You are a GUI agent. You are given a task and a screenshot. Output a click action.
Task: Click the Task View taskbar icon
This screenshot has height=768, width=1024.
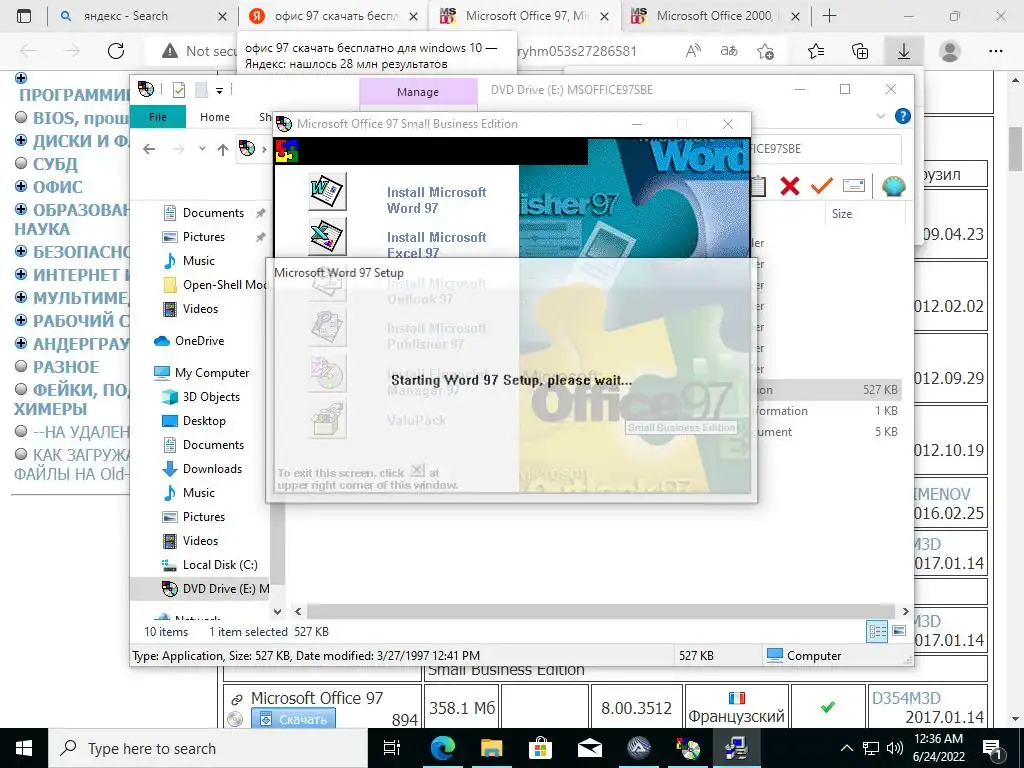coord(392,748)
